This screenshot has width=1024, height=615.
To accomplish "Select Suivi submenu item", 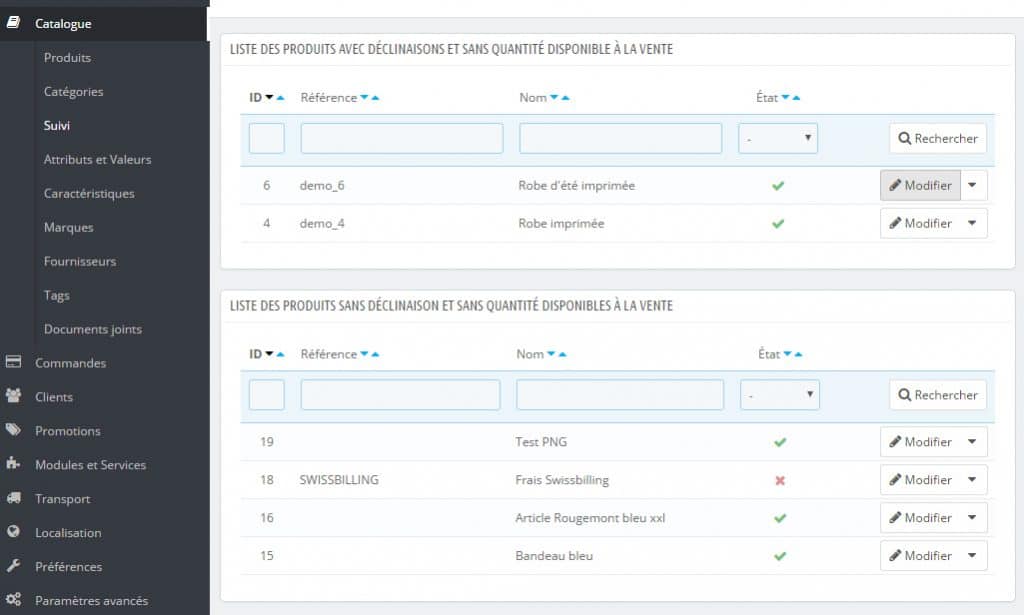I will click(57, 125).
